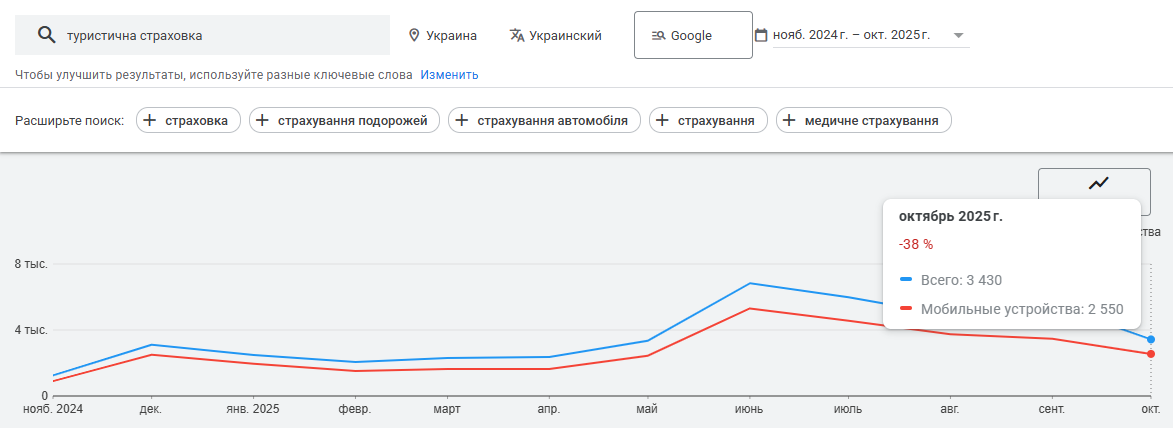This screenshot has height=428, width=1173.
Task: Click the blue «Всего» legend swatch
Action: click(x=906, y=280)
